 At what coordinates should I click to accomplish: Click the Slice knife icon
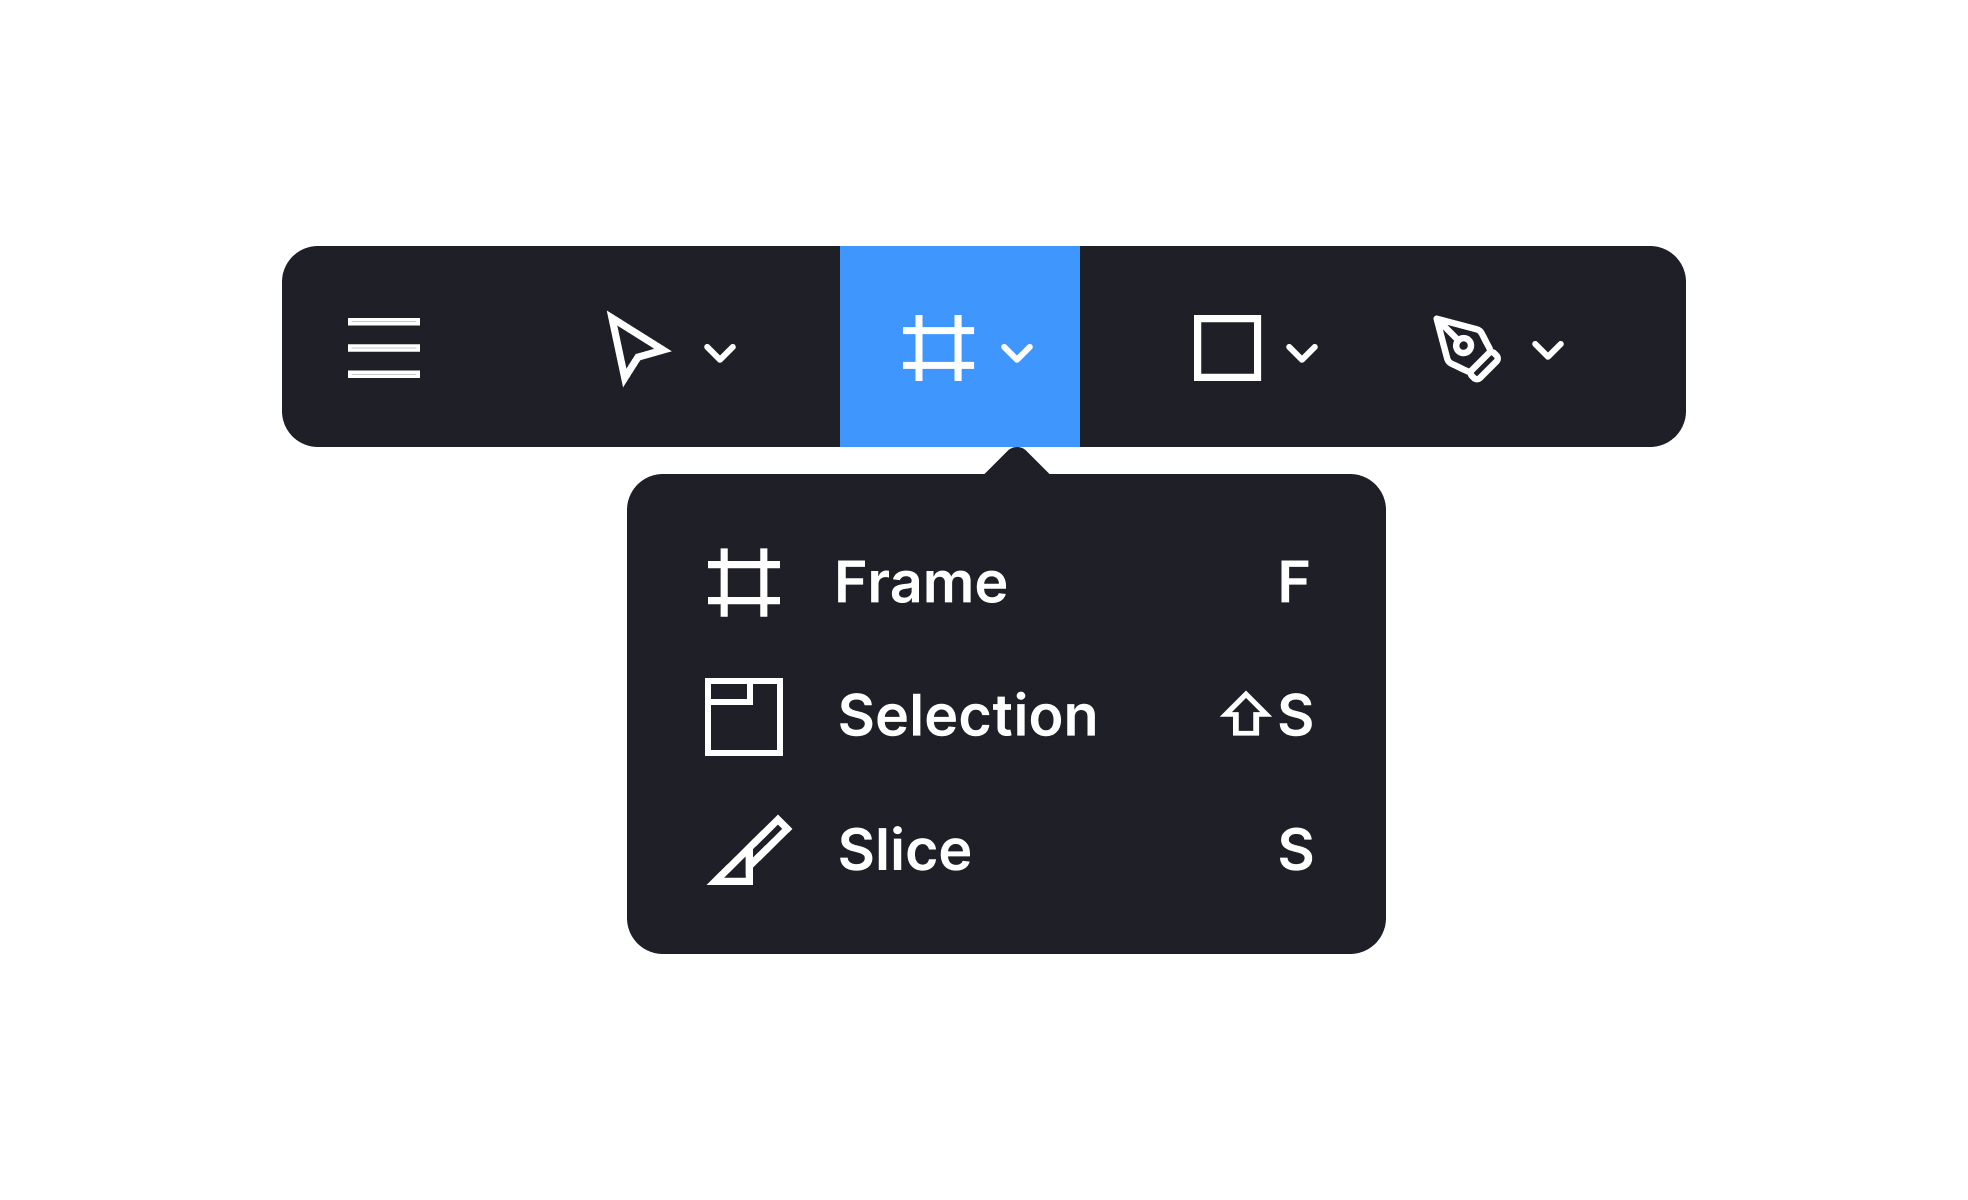point(749,850)
